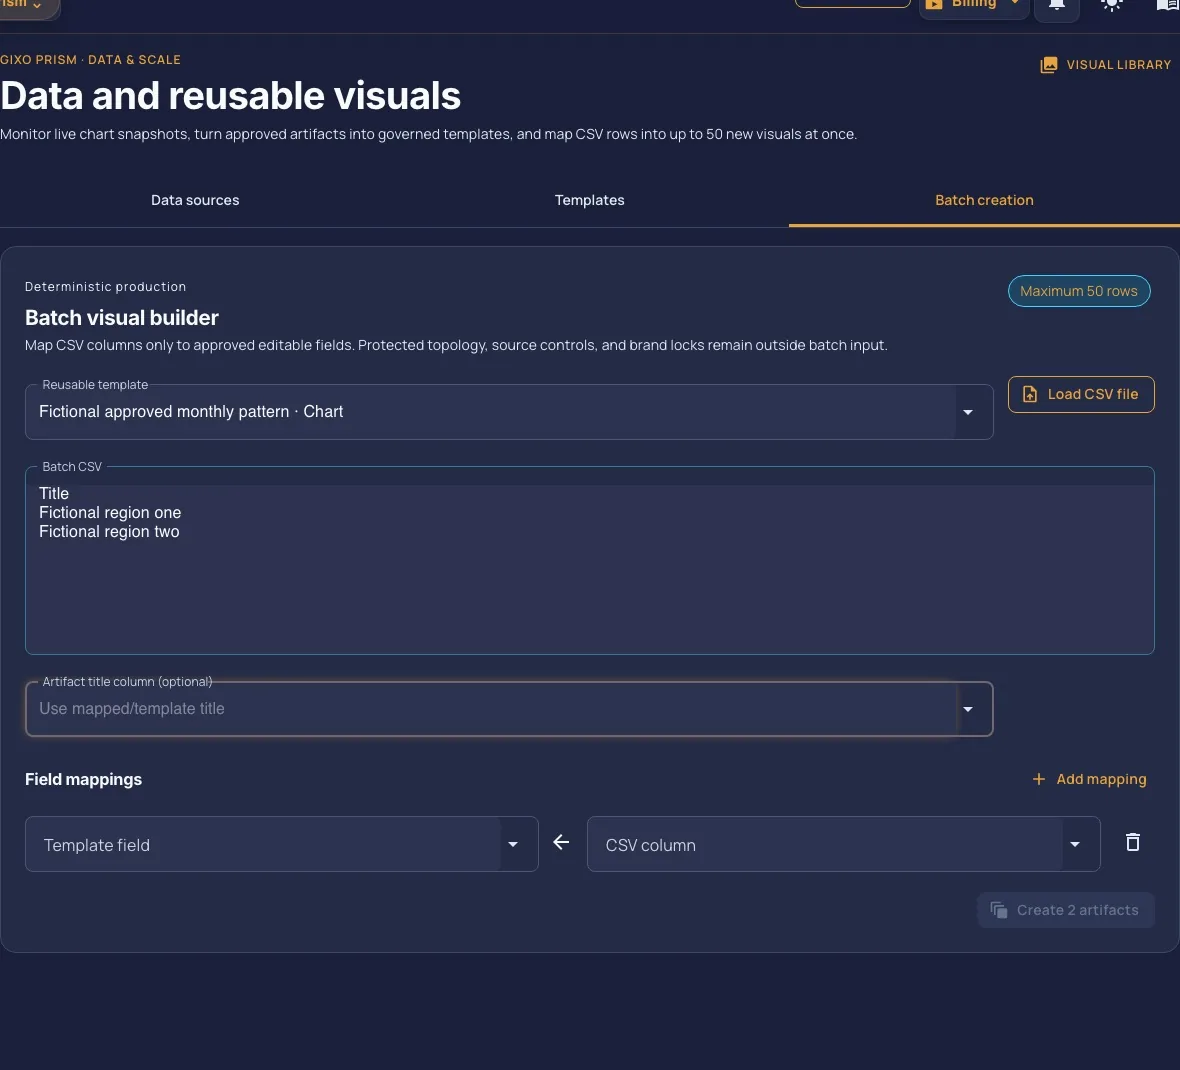
Task: Click the Add mapping button
Action: point(1089,780)
